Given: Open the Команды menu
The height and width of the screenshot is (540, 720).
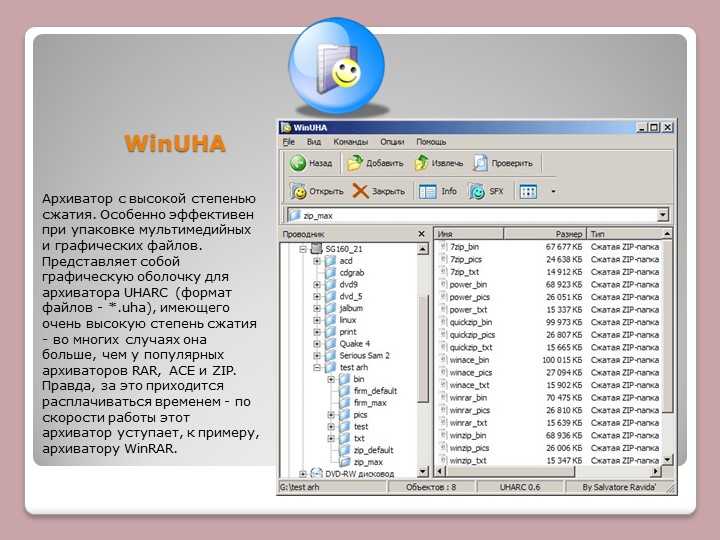Looking at the screenshot, I should (351, 142).
